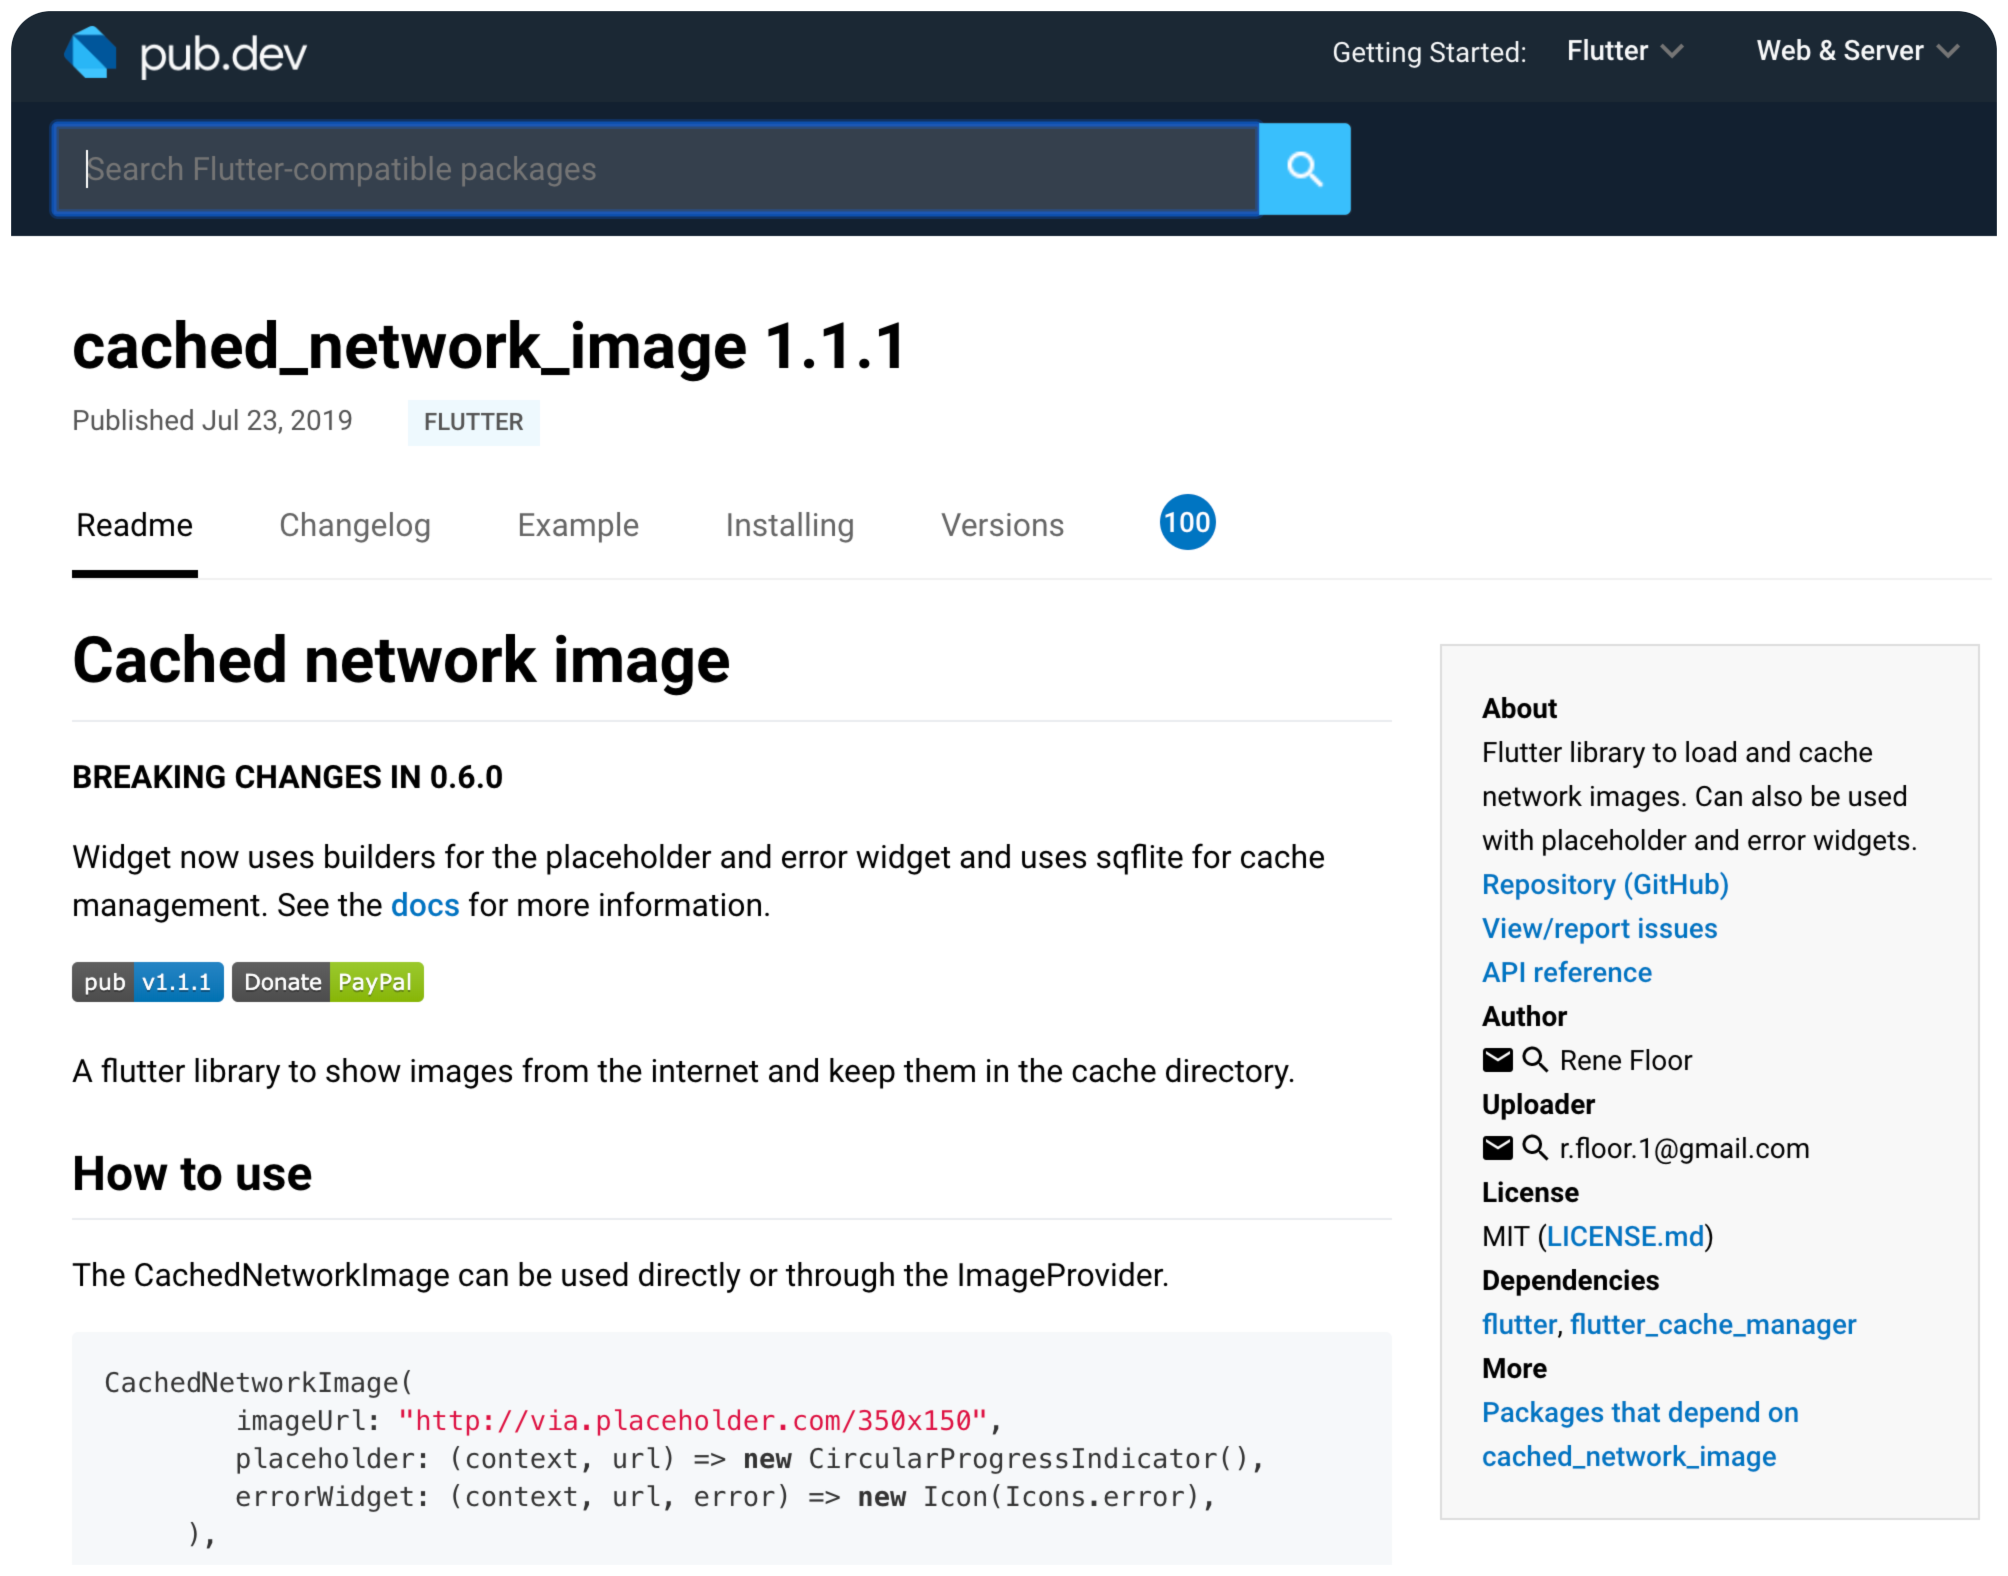Open the pub v1.1.1 badge
This screenshot has height=1576, width=2008.
[148, 982]
